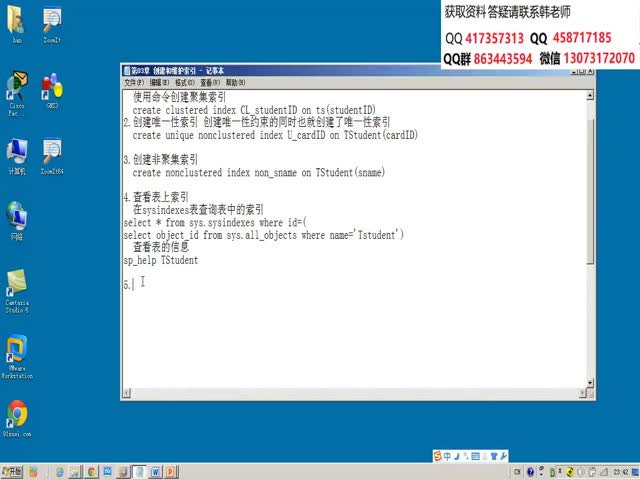Click the CH language bar indicator
The height and width of the screenshot is (480, 640).
point(517,472)
